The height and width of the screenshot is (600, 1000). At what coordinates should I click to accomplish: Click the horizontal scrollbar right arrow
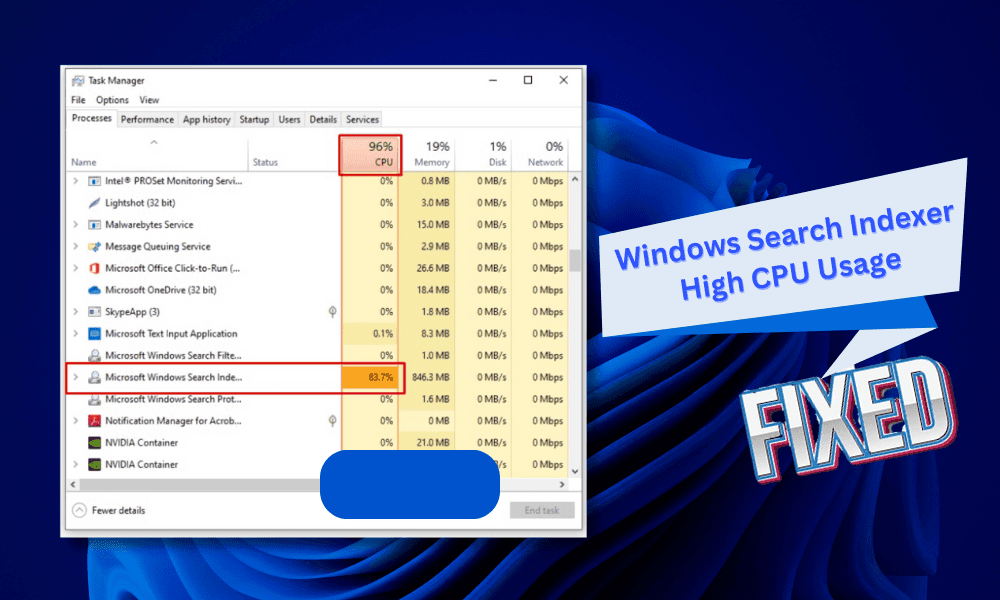[x=562, y=485]
